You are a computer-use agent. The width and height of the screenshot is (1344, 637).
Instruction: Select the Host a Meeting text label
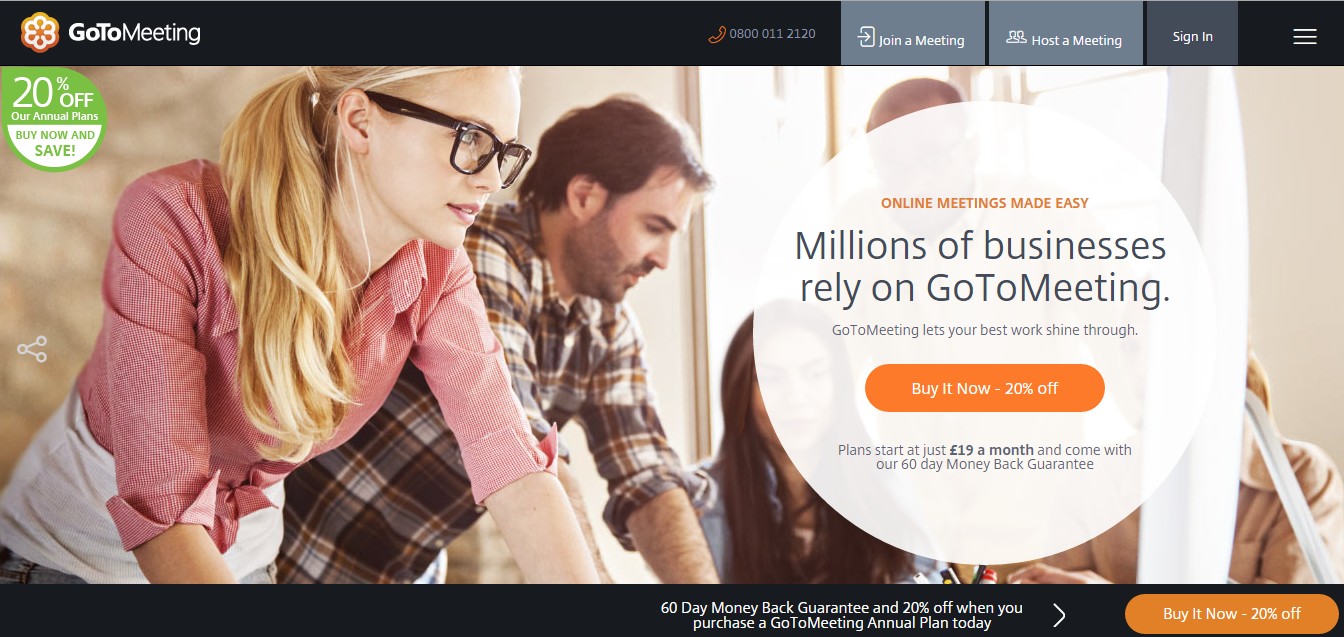1076,41
